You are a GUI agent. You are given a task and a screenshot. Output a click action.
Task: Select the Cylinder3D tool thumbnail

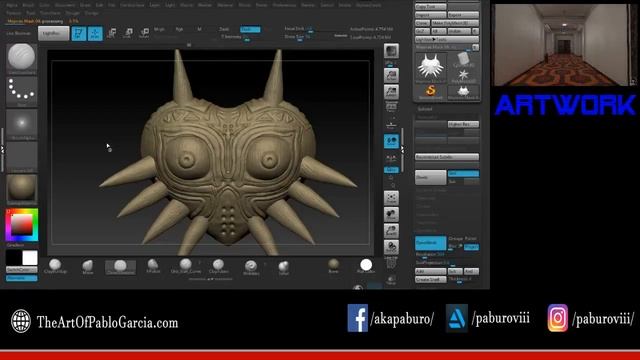pyautogui.click(x=463, y=60)
